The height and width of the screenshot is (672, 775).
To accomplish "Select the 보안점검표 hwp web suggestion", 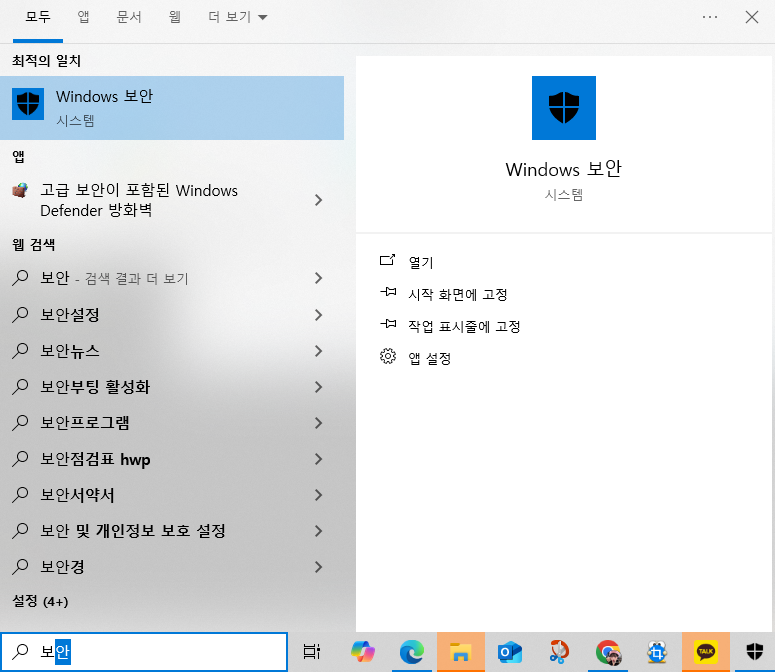I will click(x=172, y=459).
